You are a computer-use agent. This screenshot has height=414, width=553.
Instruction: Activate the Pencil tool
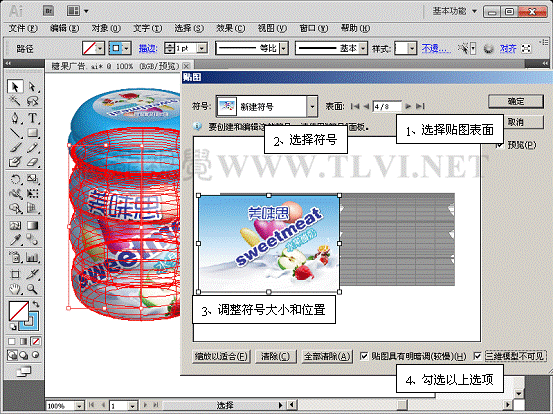[x=32, y=148]
